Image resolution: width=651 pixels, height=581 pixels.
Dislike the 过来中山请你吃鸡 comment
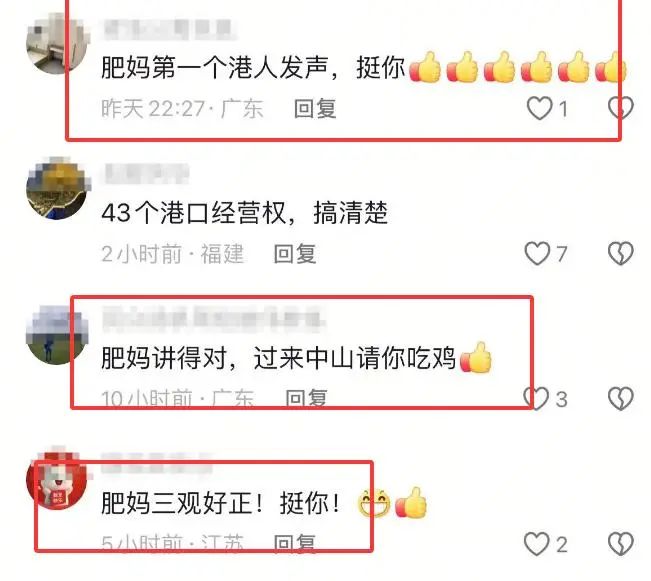[x=620, y=399]
